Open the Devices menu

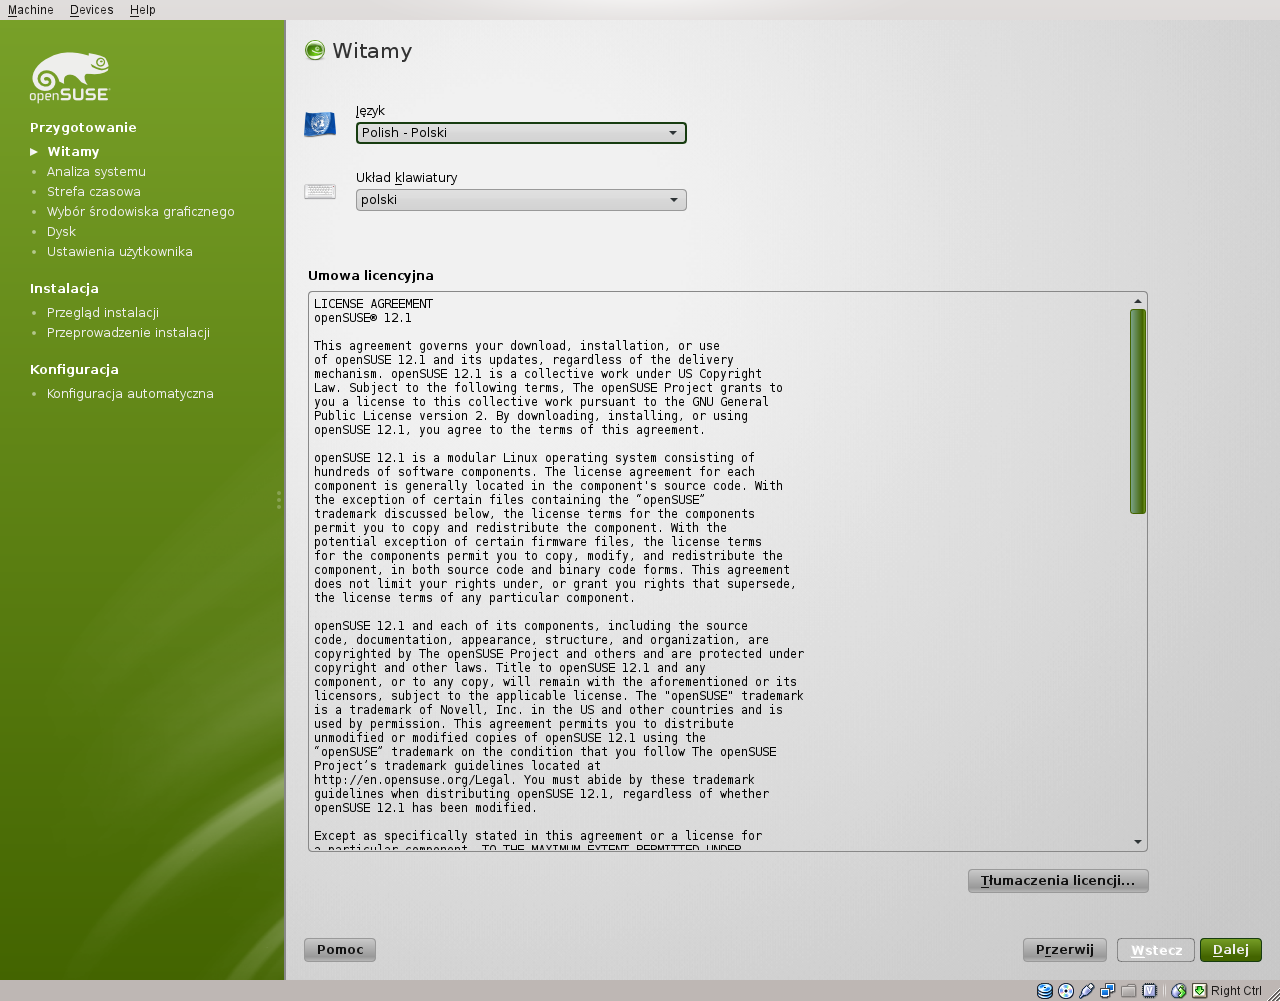pyautogui.click(x=91, y=10)
